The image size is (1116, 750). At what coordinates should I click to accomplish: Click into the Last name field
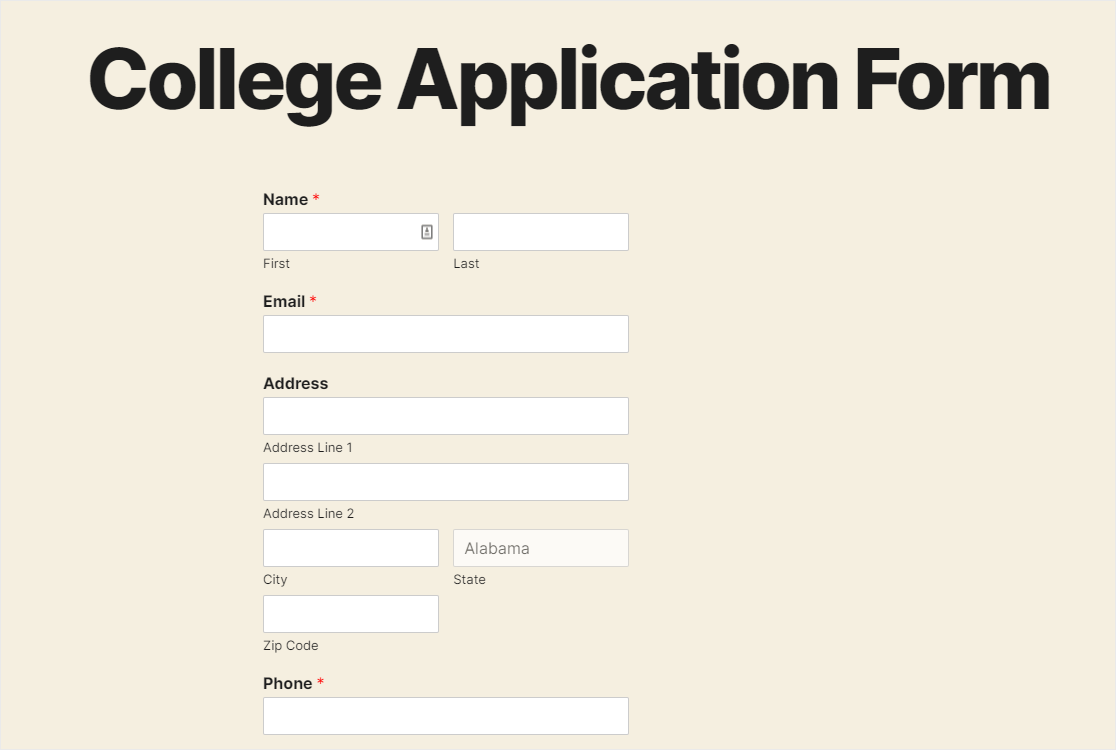[x=540, y=232]
